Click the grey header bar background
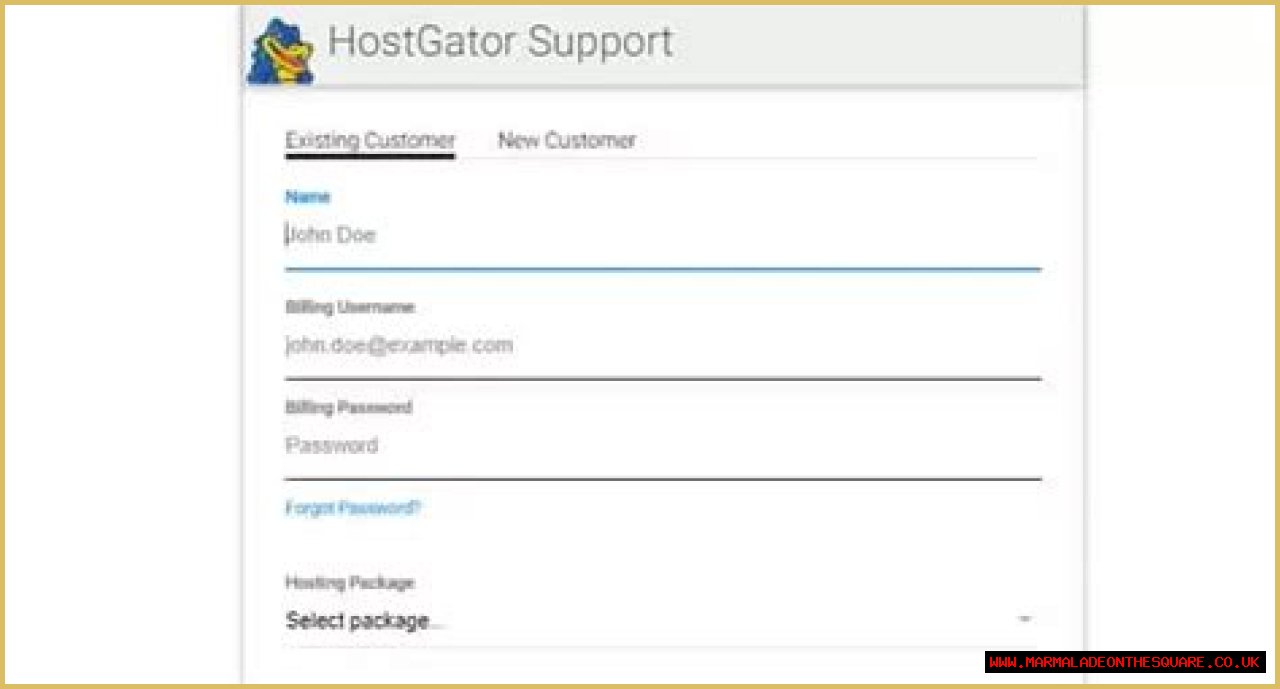Viewport: 1280px width, 689px height. 880,45
